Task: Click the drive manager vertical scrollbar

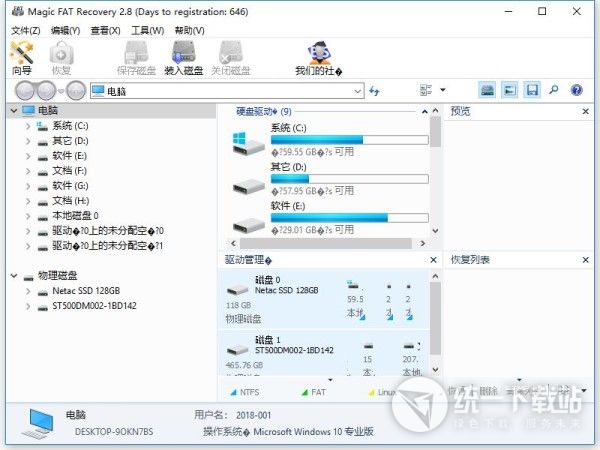Action: point(435,318)
